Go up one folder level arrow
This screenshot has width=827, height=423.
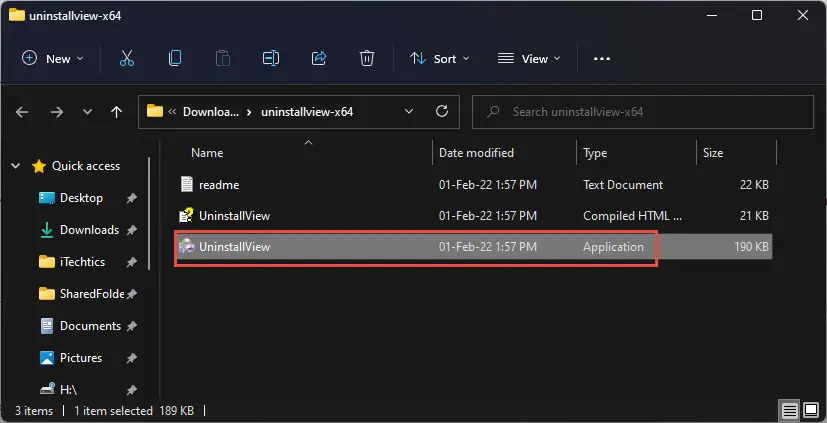point(117,112)
